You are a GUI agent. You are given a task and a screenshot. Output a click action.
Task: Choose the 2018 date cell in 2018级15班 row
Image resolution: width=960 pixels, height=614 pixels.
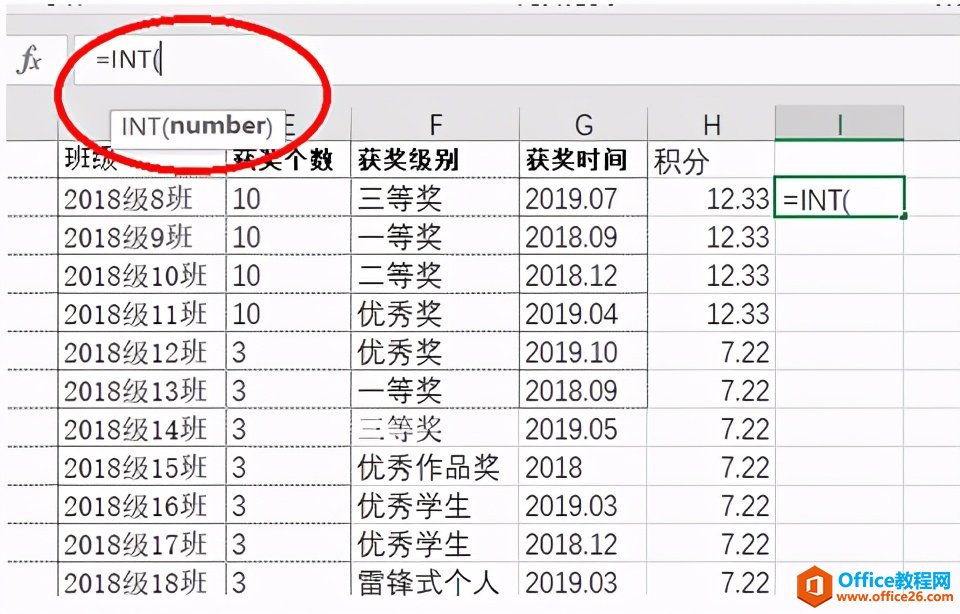tap(583, 466)
